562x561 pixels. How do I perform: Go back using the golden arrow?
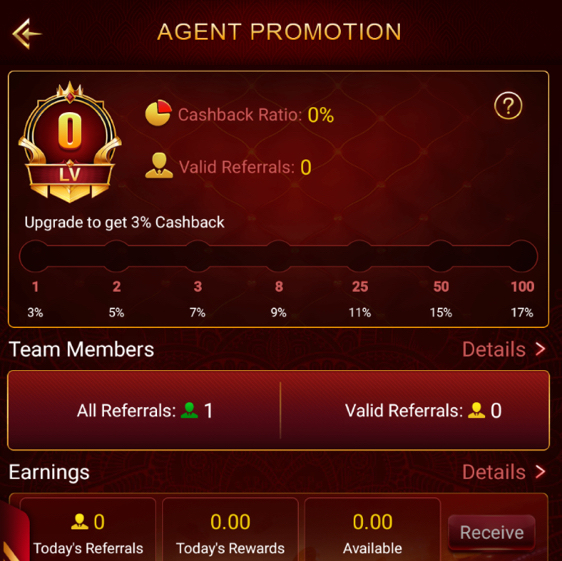coord(27,34)
